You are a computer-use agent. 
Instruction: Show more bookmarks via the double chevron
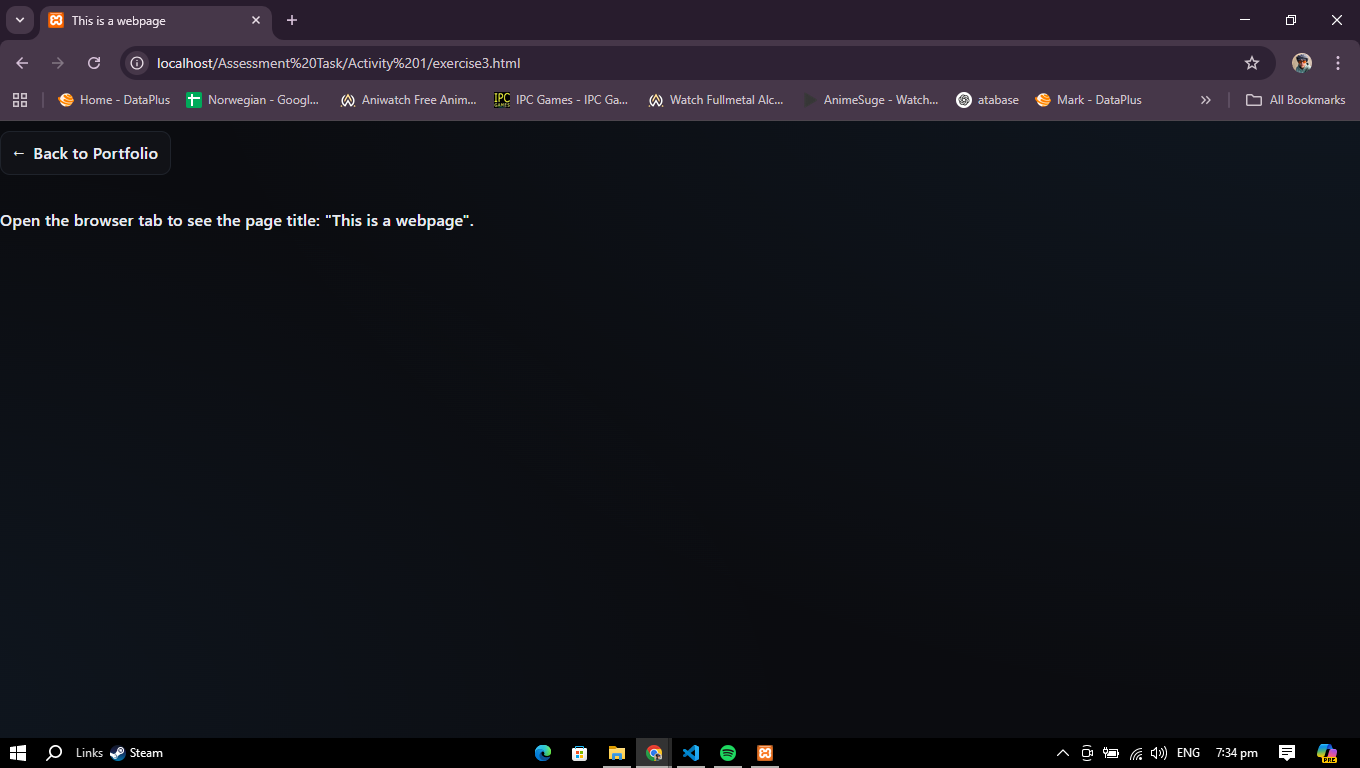(x=1205, y=100)
